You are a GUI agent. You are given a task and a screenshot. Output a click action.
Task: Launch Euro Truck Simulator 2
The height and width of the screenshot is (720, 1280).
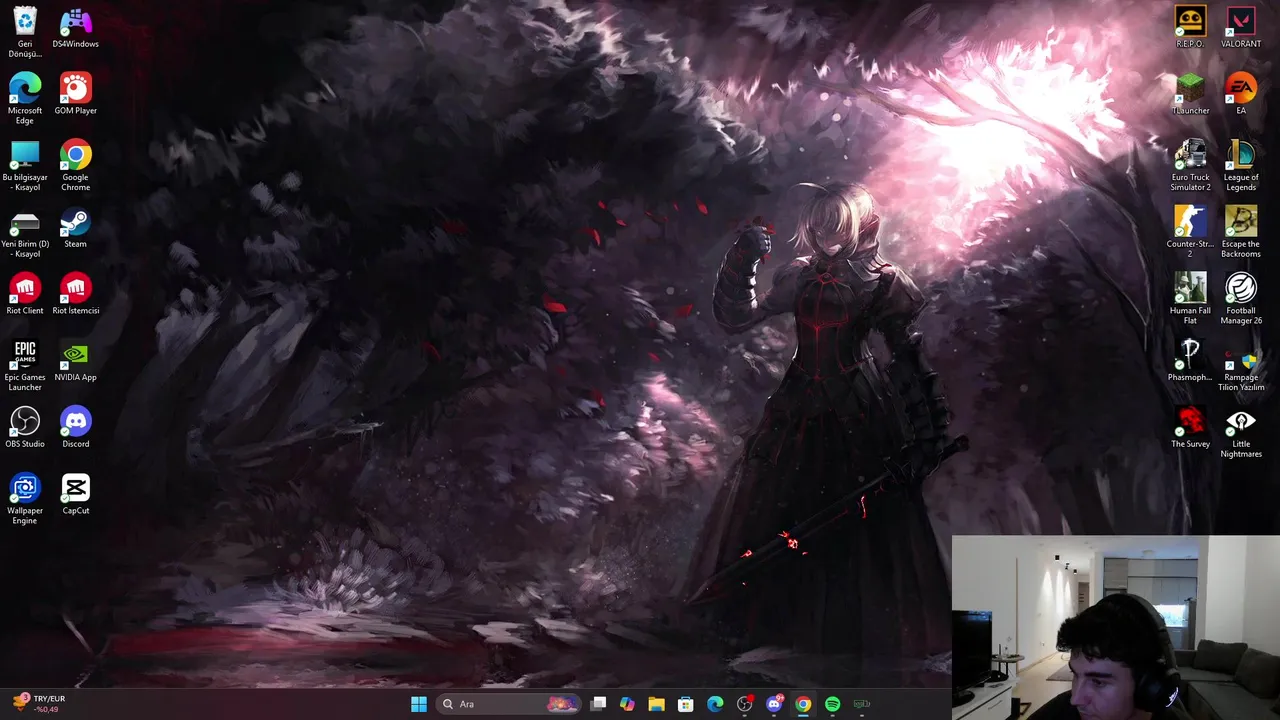[1190, 165]
